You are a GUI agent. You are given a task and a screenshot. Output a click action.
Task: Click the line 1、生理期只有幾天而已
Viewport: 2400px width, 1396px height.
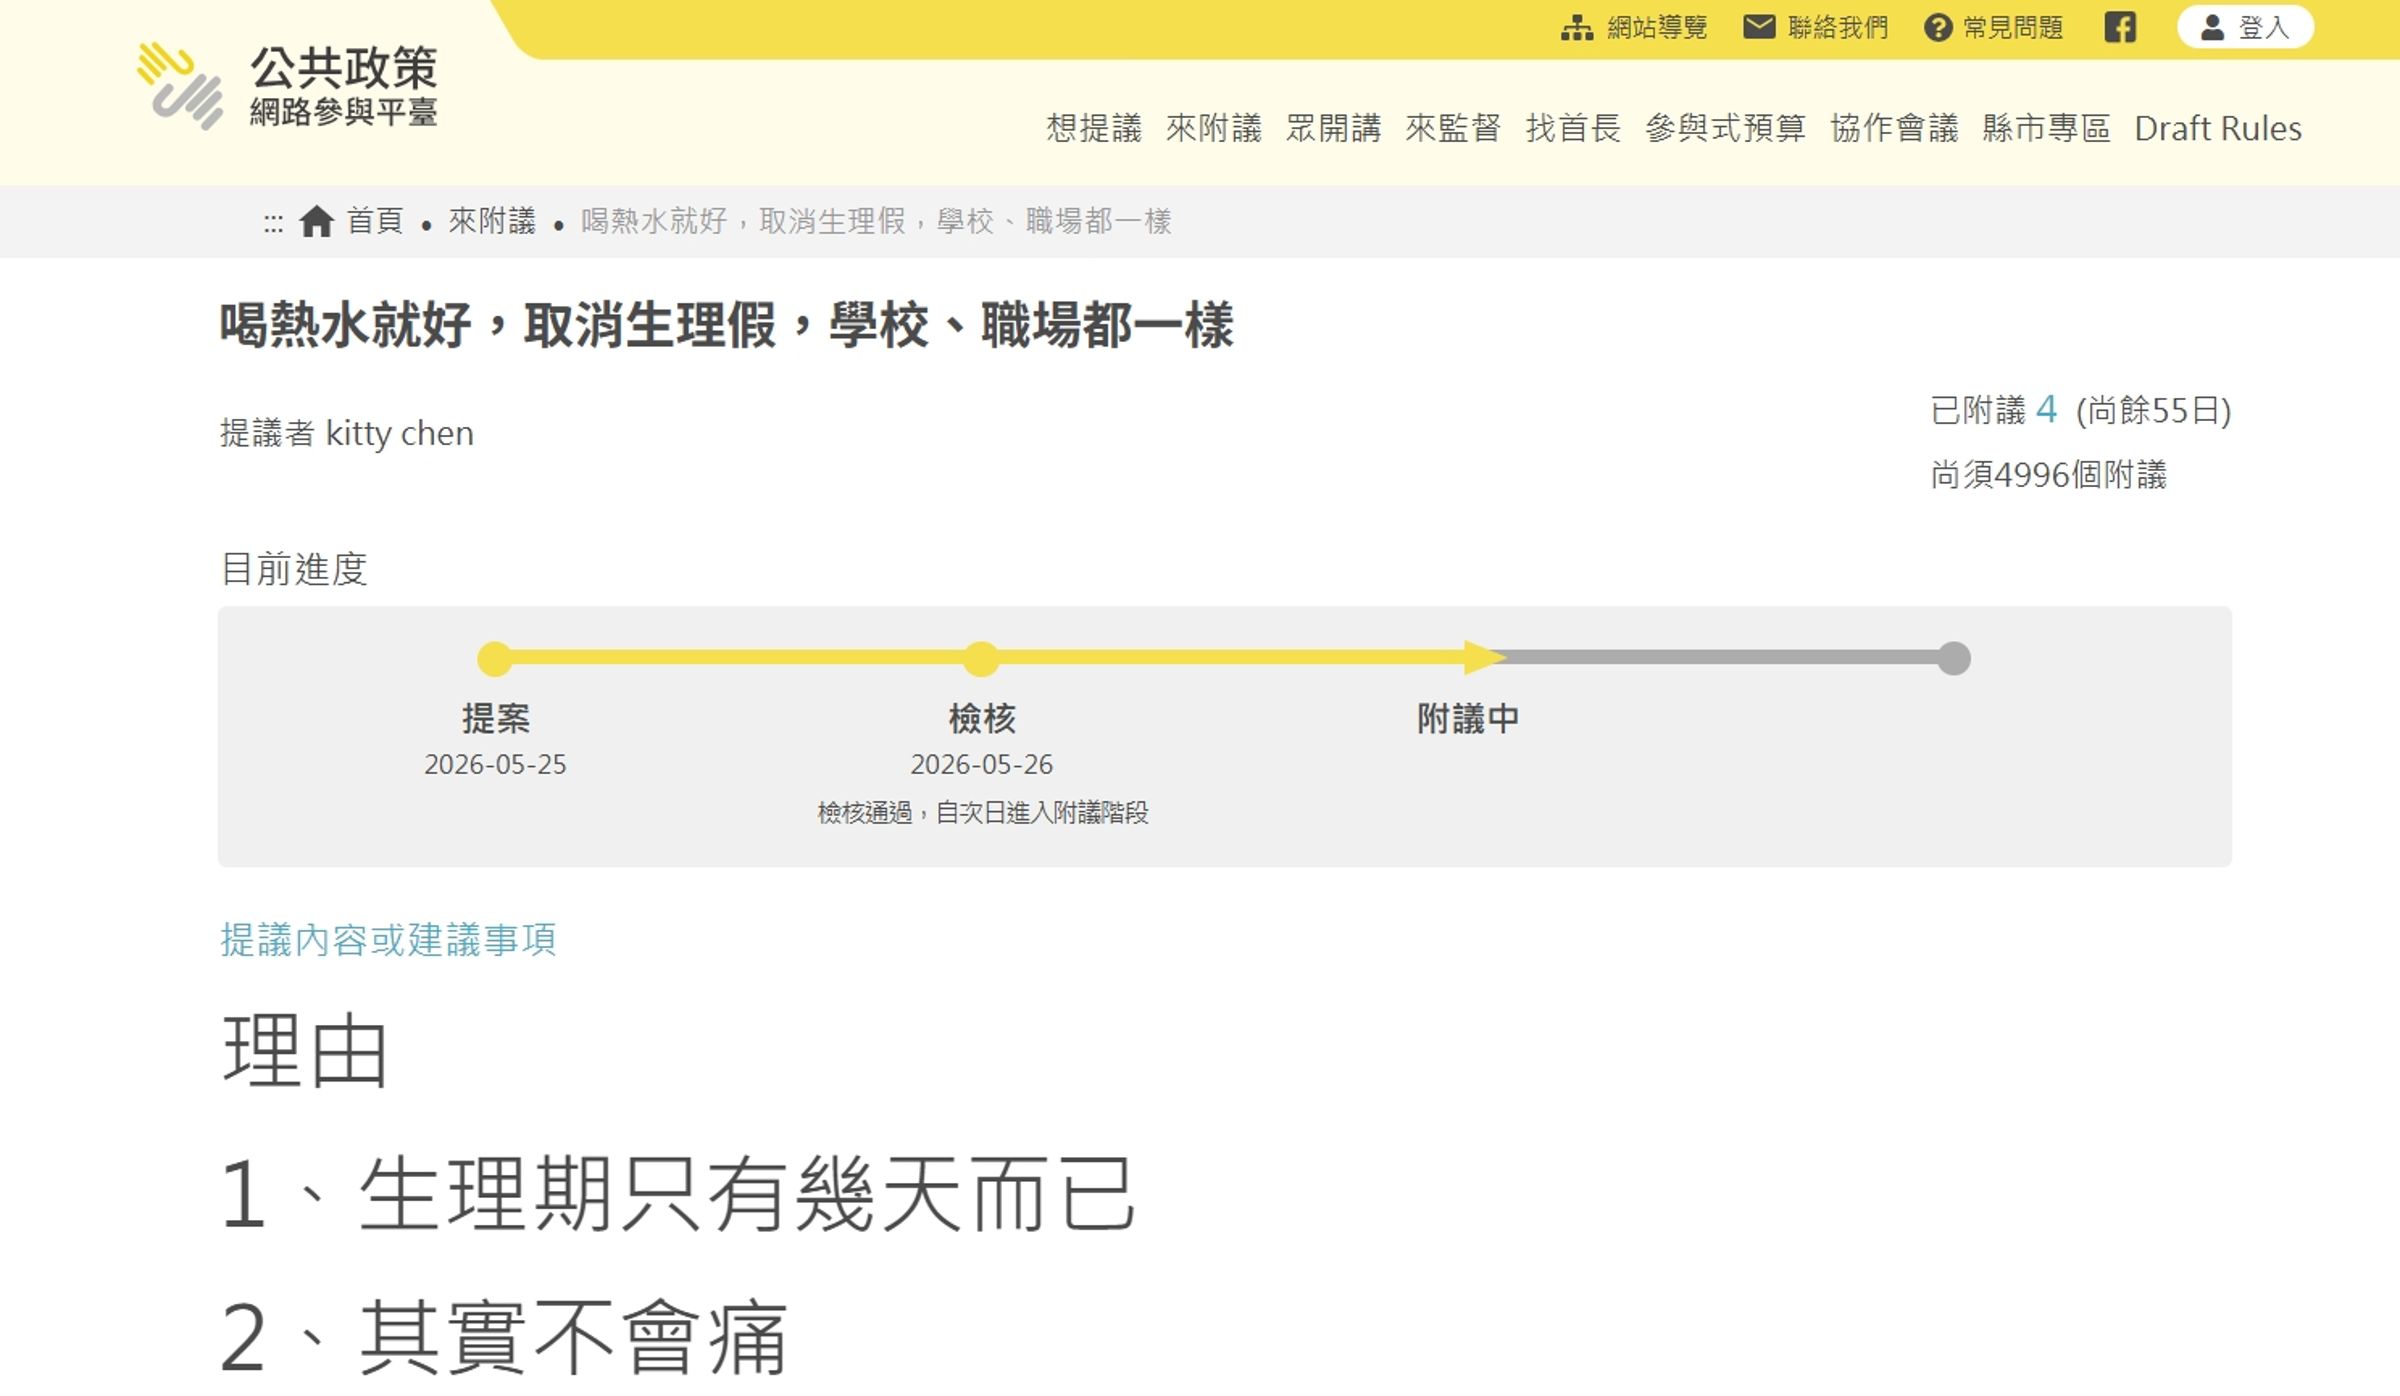tap(678, 1194)
